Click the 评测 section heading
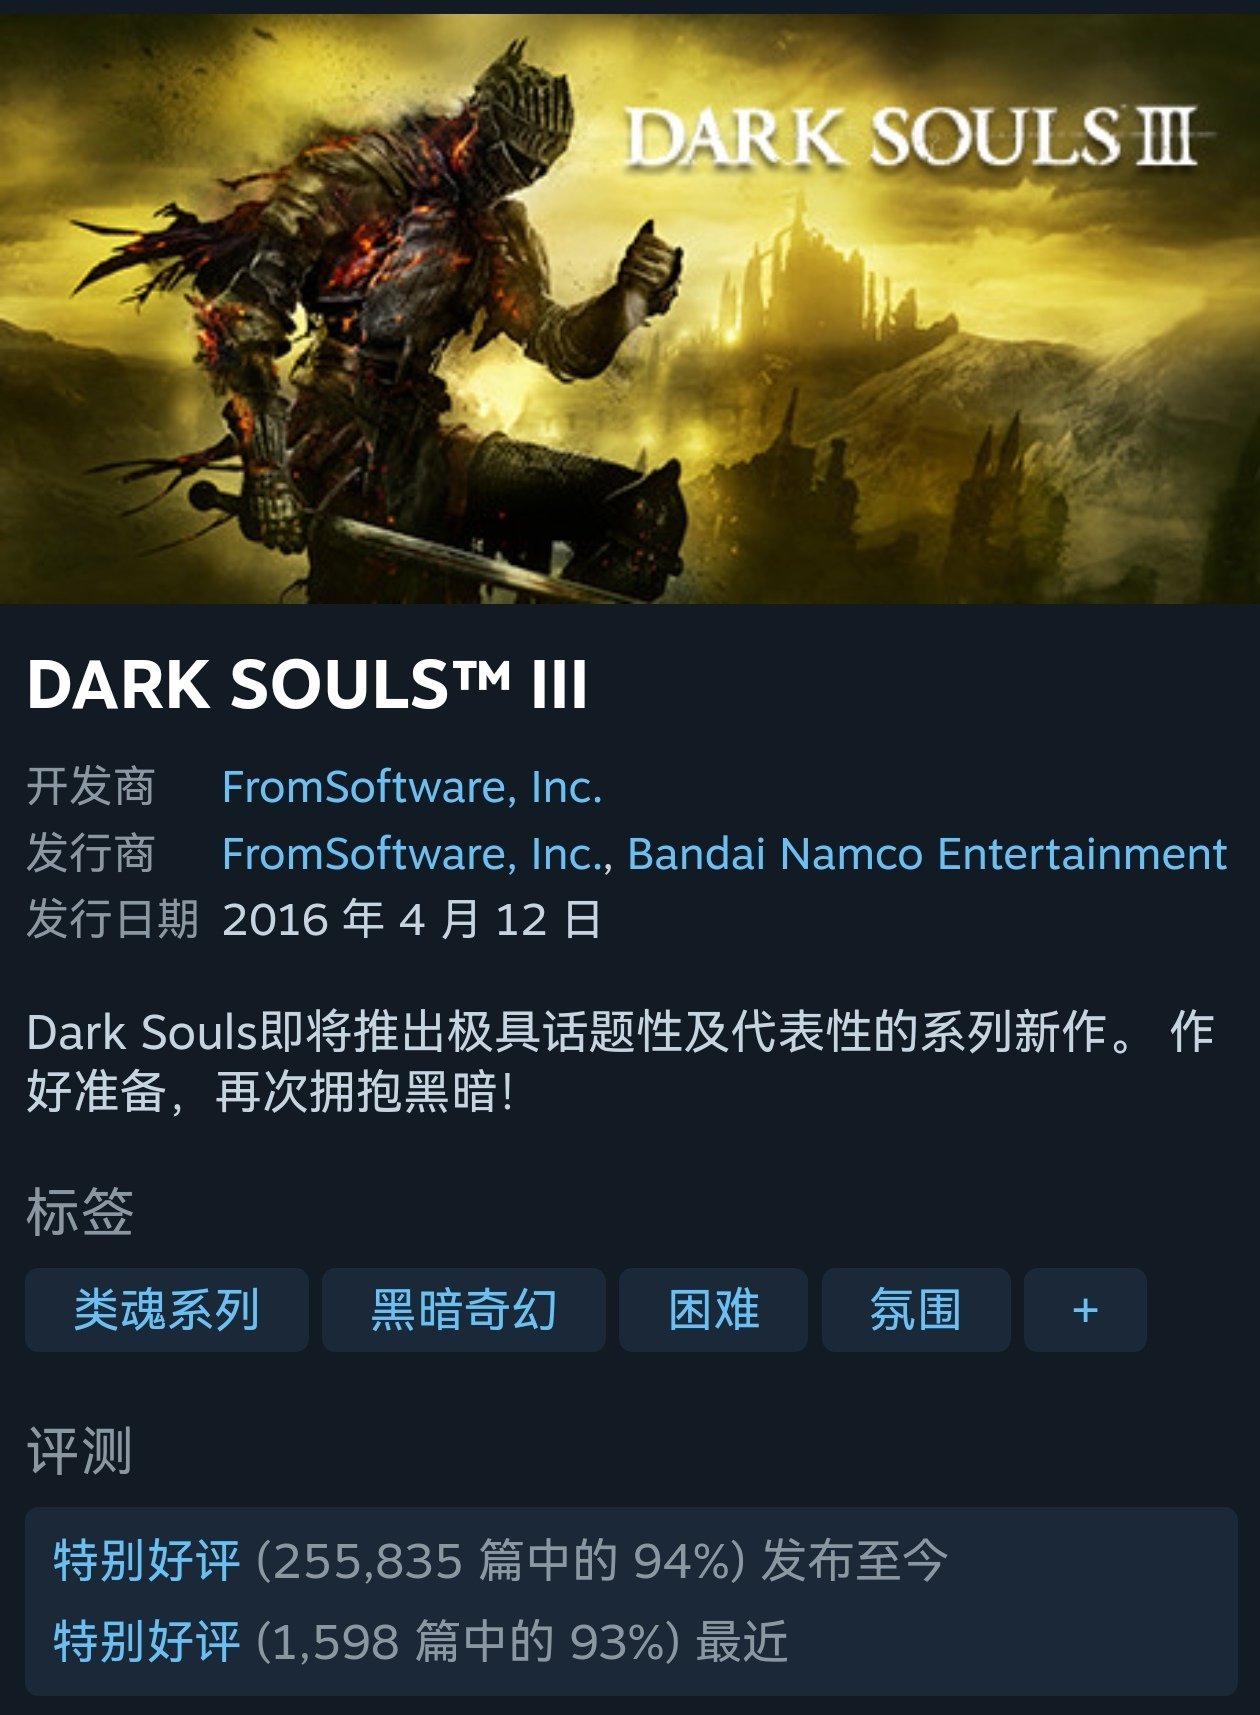The height and width of the screenshot is (1715, 1260). tap(80, 1452)
